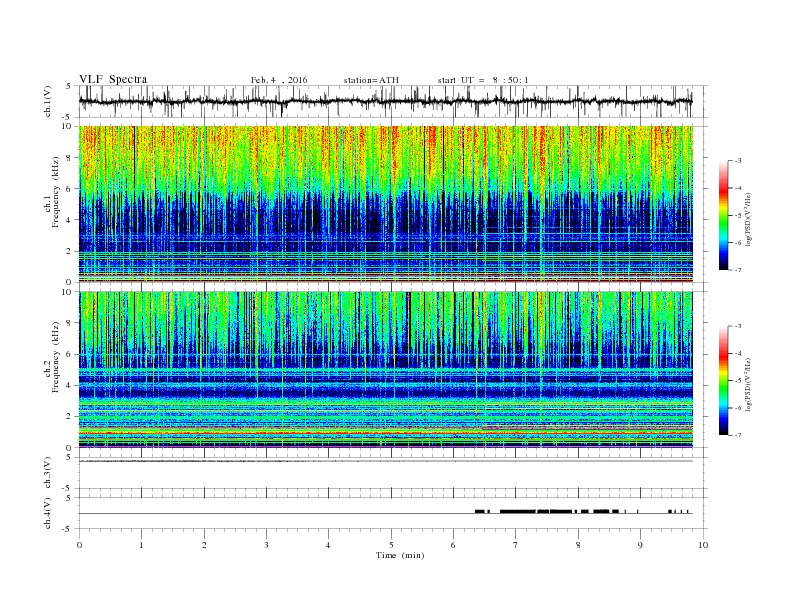This screenshot has width=792, height=612.
Task: Click the "10" tick on the time axis
Action: coord(703,545)
